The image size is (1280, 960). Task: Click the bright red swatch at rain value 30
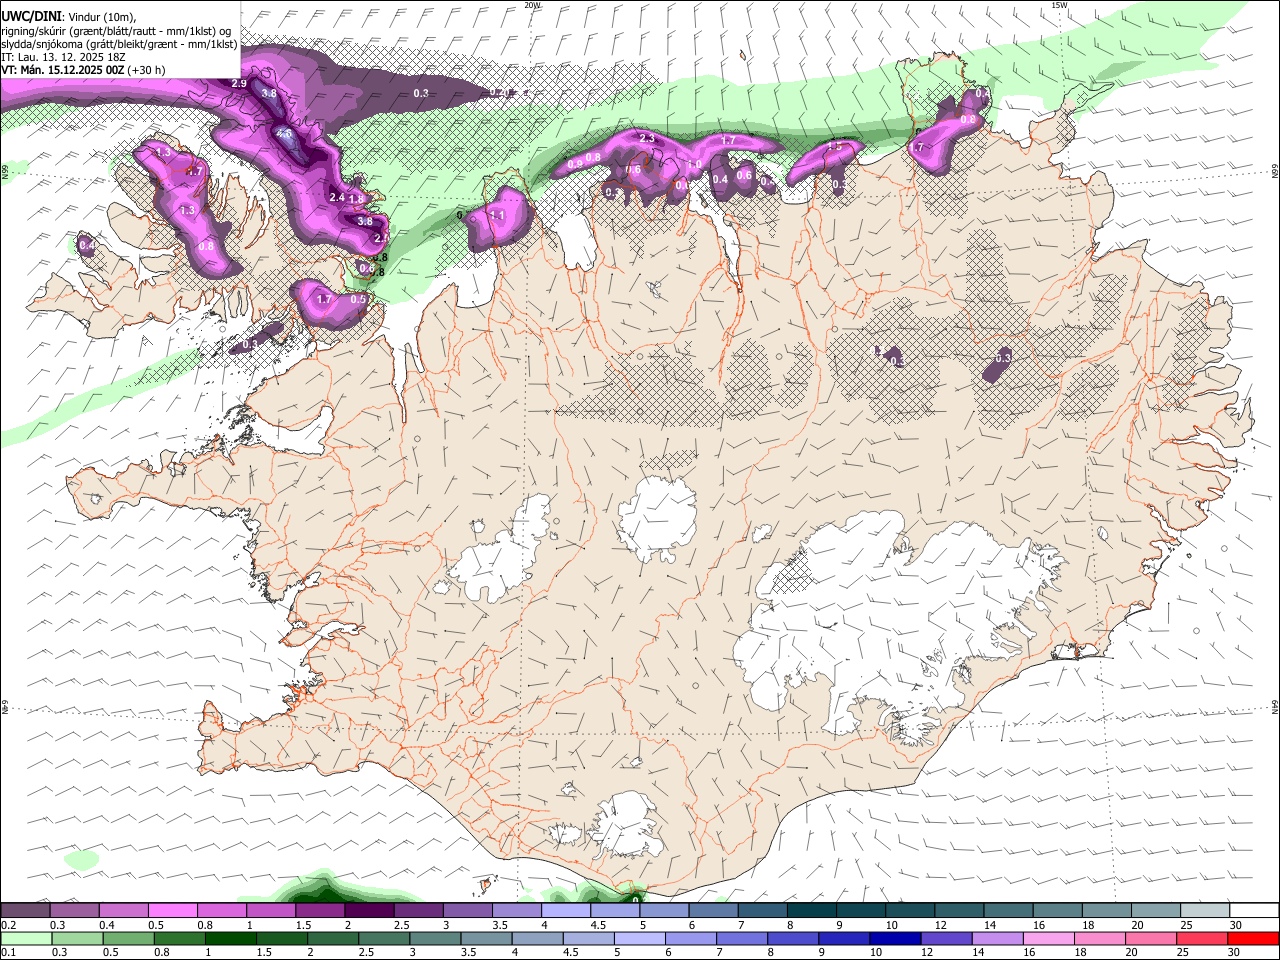(x=1252, y=939)
